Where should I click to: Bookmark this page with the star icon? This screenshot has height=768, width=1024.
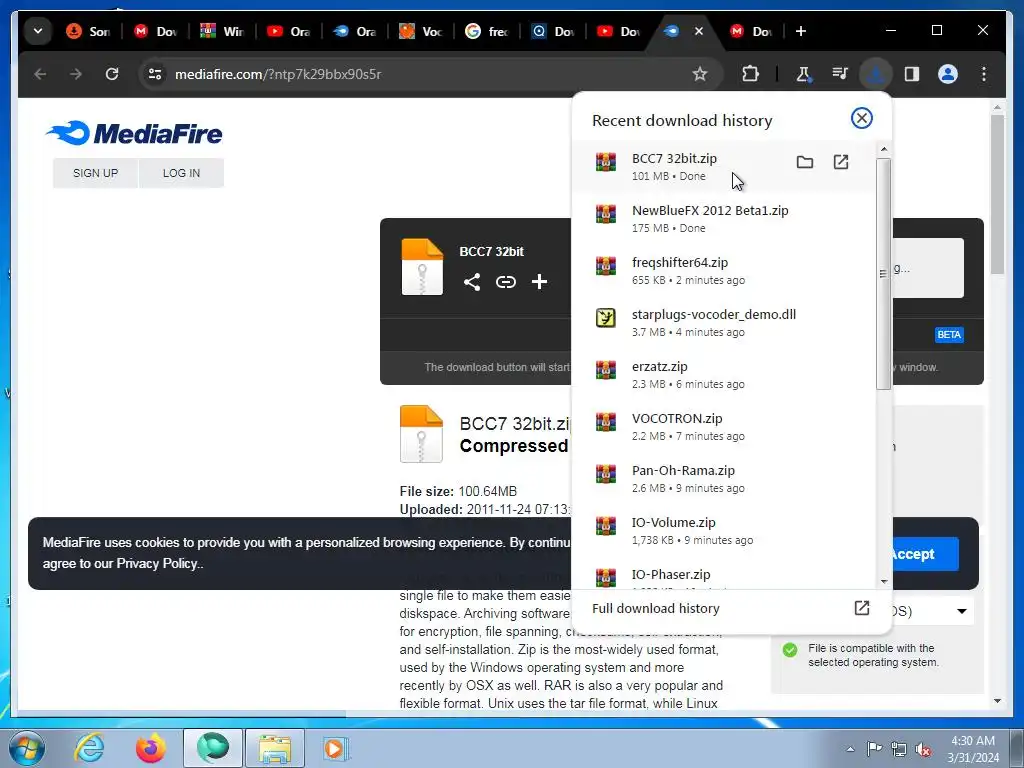(699, 74)
